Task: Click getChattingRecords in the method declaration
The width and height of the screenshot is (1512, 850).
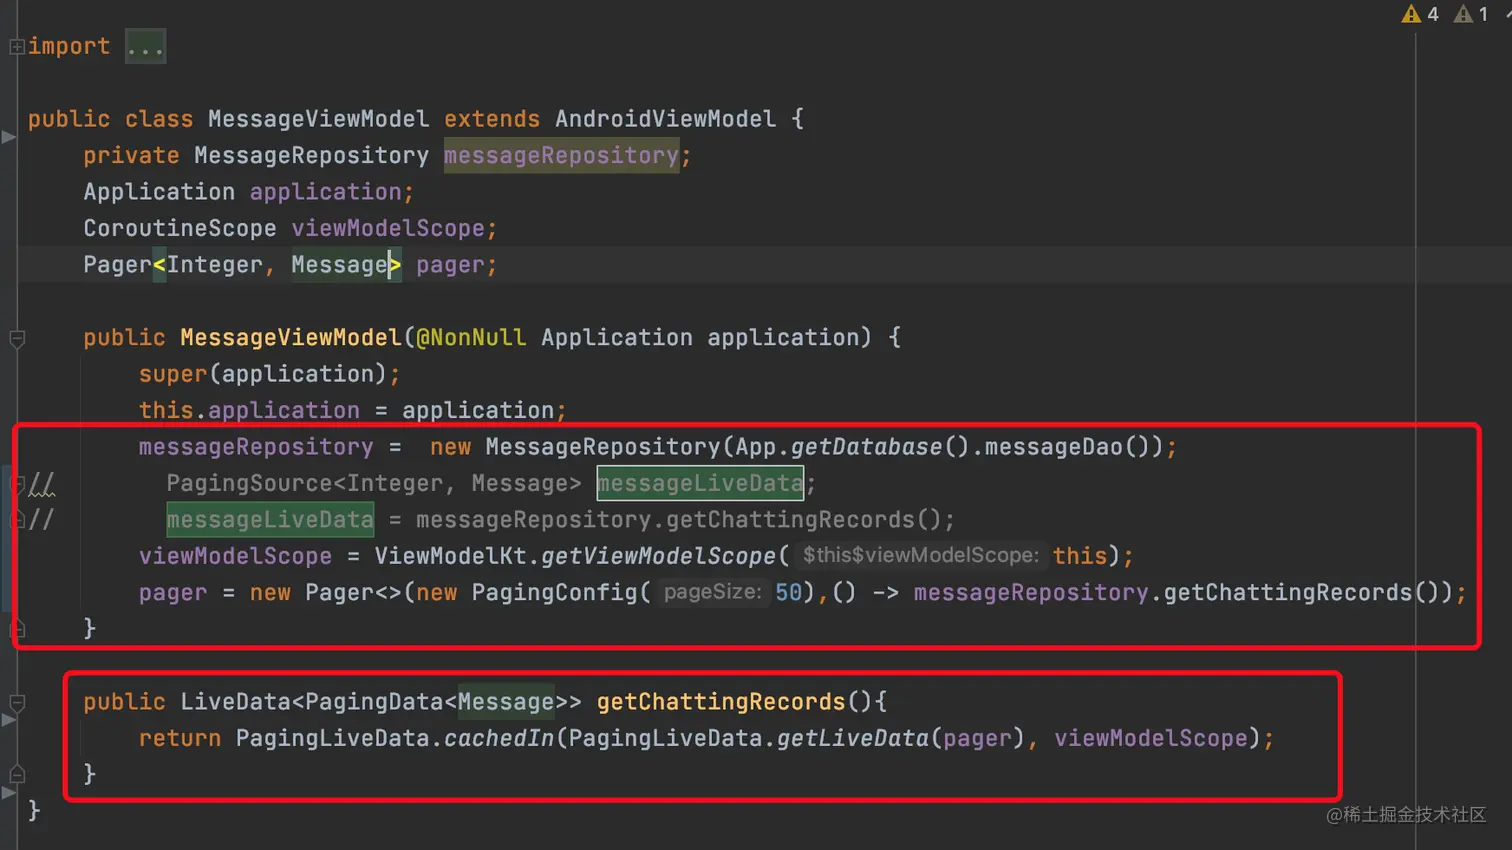Action: tap(721, 702)
